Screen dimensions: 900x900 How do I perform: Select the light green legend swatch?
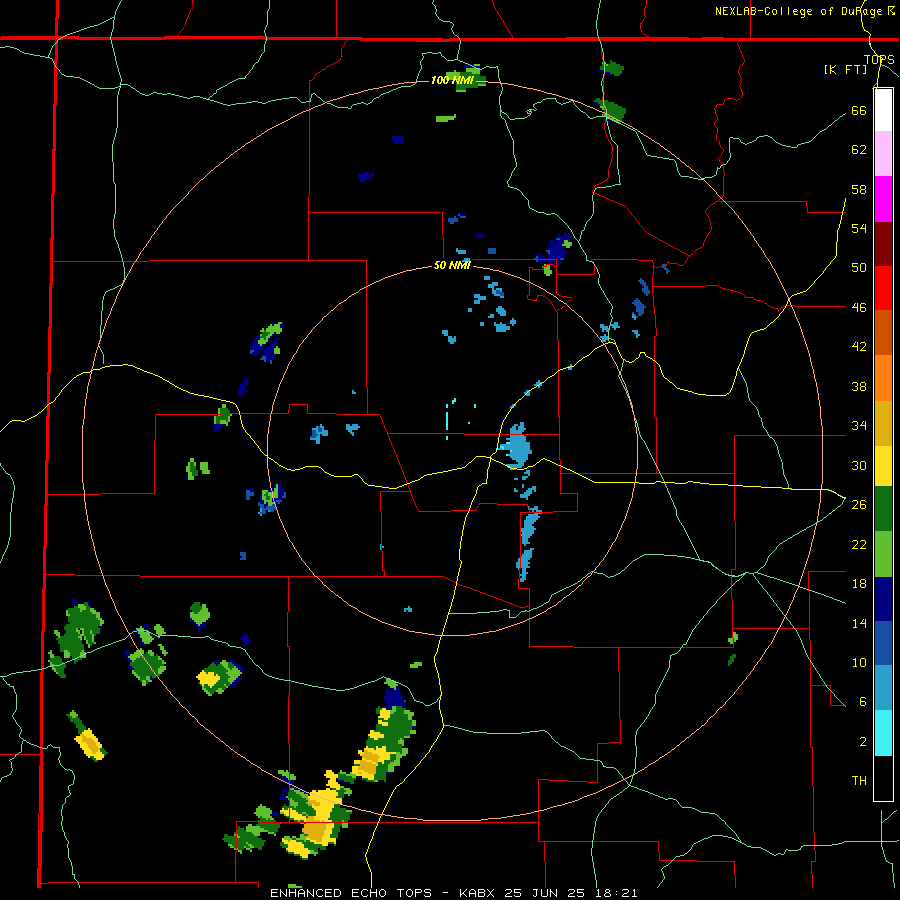coord(883,554)
